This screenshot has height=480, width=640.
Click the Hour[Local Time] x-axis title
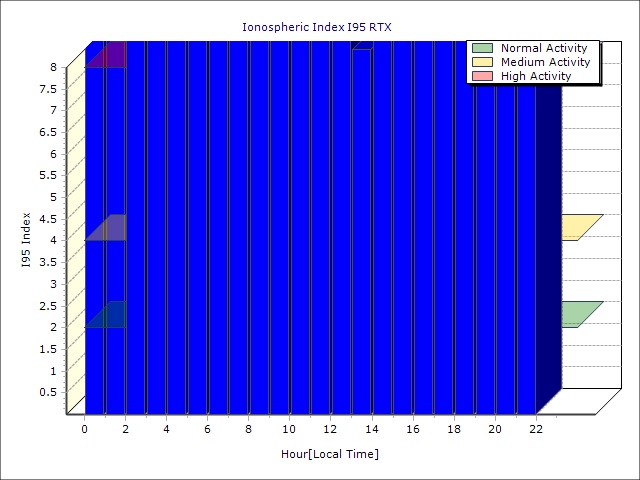tap(330, 454)
